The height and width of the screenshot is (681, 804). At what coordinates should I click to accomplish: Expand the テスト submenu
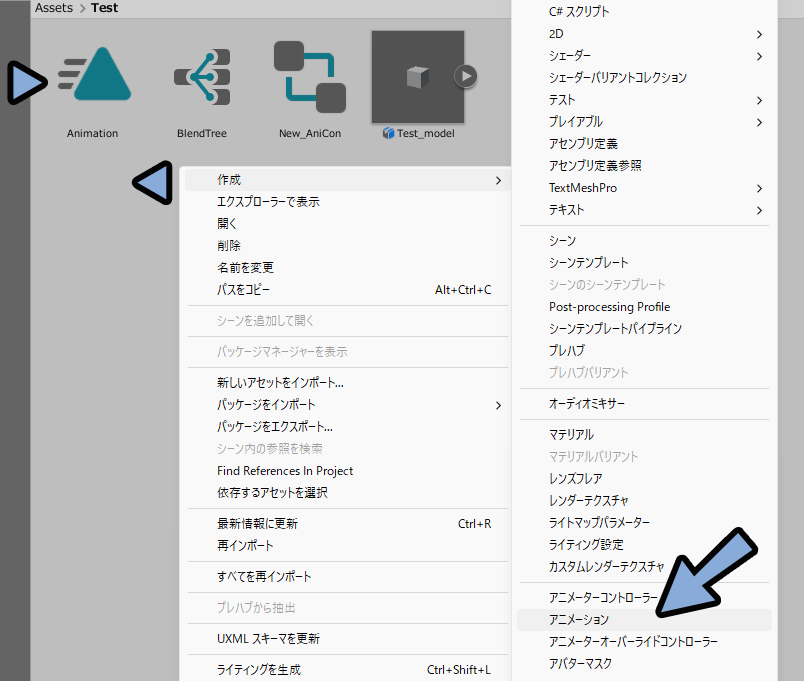tap(645, 100)
